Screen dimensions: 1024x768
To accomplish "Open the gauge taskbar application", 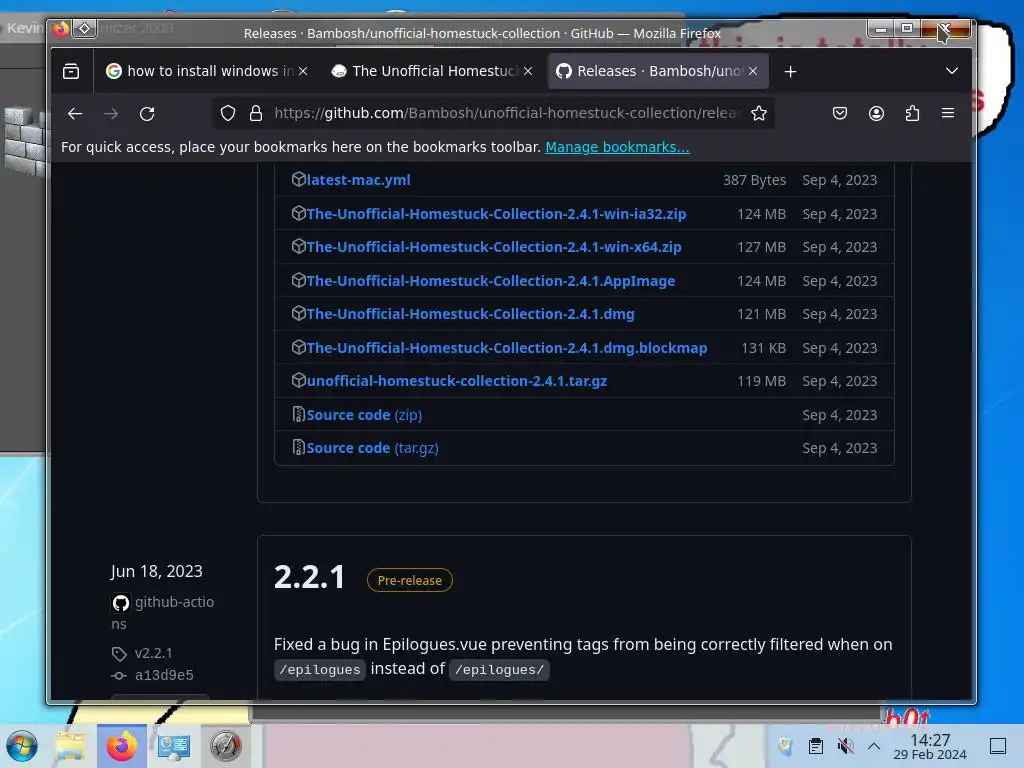I will point(225,746).
